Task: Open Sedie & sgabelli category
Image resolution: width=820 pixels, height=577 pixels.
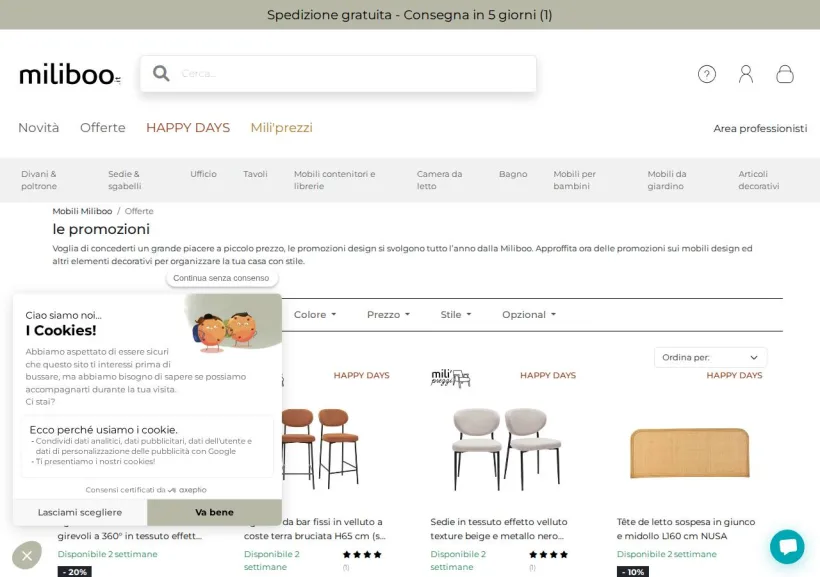Action: click(x=124, y=180)
